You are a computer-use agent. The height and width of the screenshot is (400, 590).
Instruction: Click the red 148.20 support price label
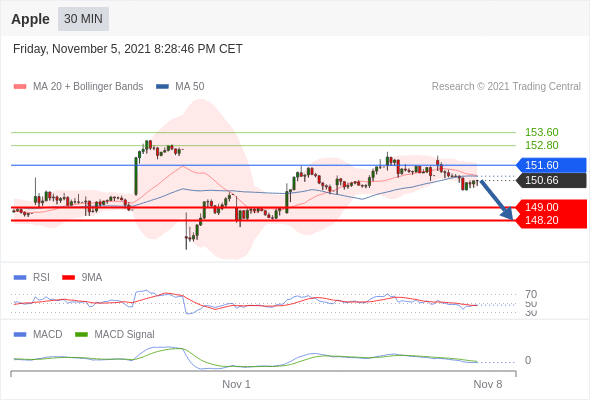click(541, 220)
